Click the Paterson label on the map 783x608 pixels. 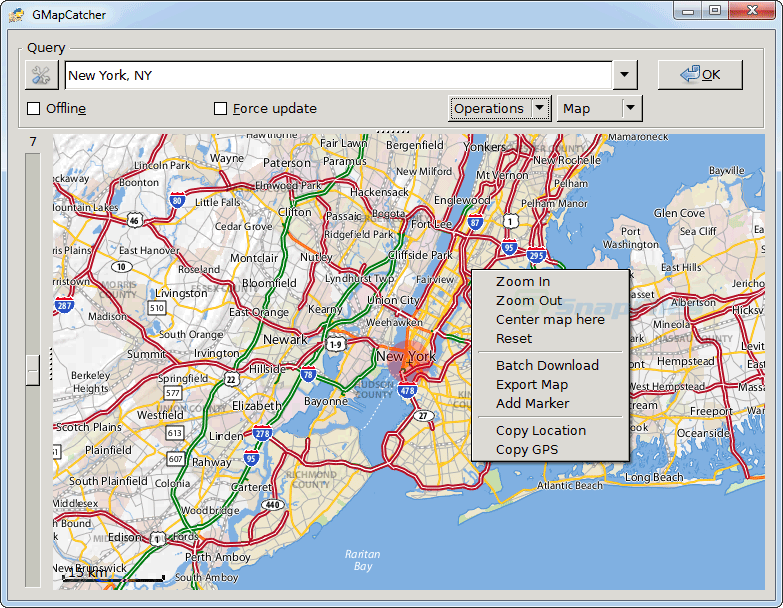pos(287,163)
